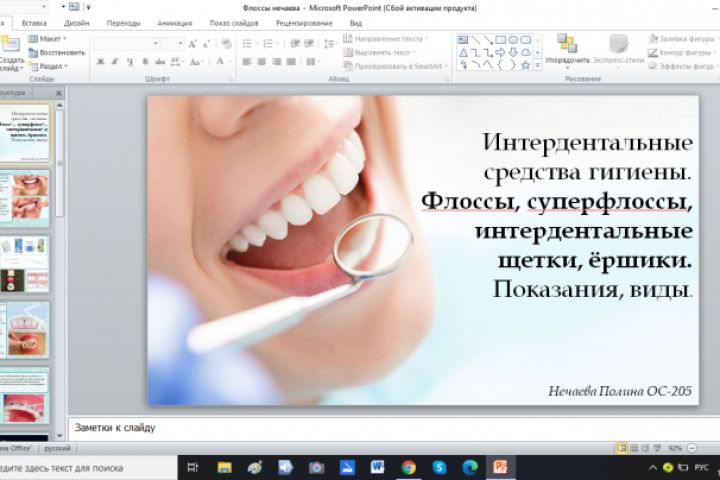This screenshot has width=720, height=480.
Task: Increase list indent level
Action: [x=309, y=44]
